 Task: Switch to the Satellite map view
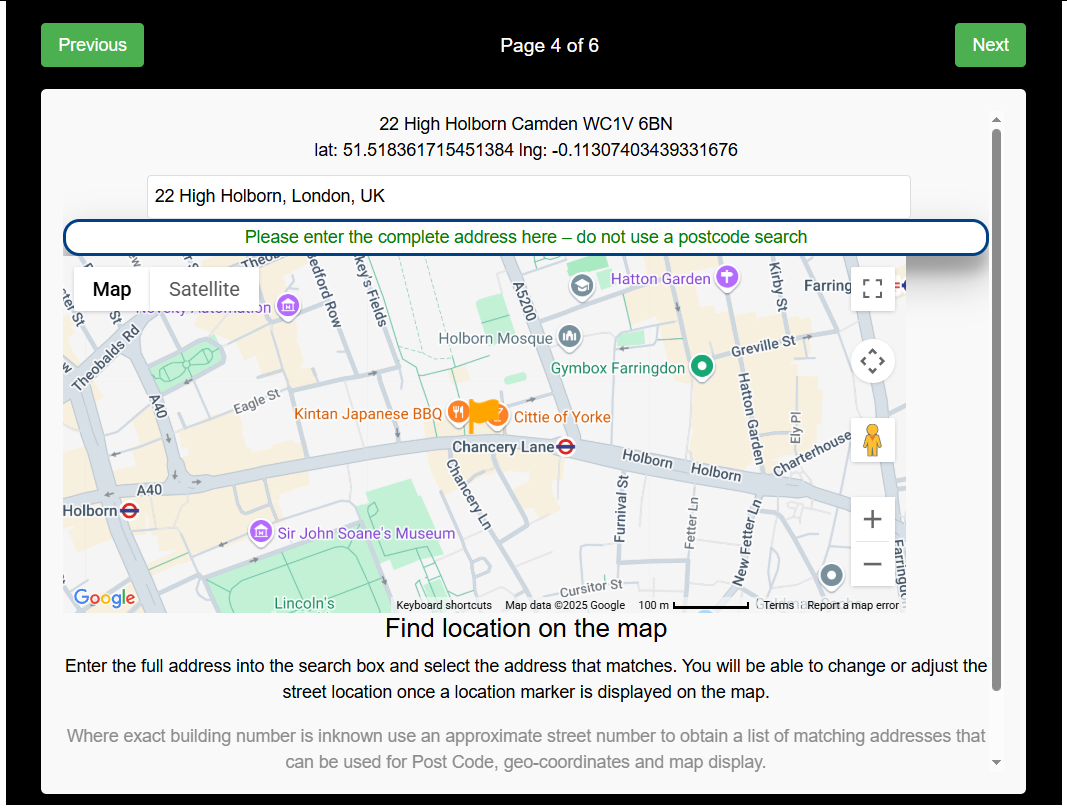pos(203,289)
